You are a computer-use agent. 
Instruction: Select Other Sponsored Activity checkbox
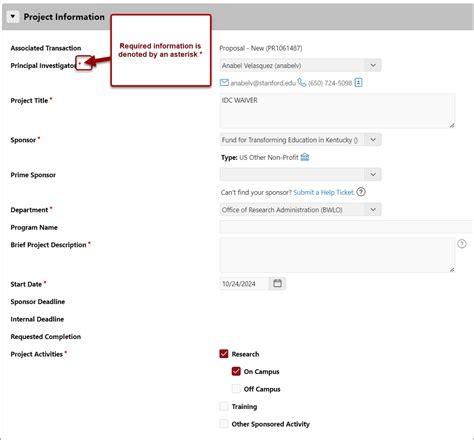pos(224,424)
